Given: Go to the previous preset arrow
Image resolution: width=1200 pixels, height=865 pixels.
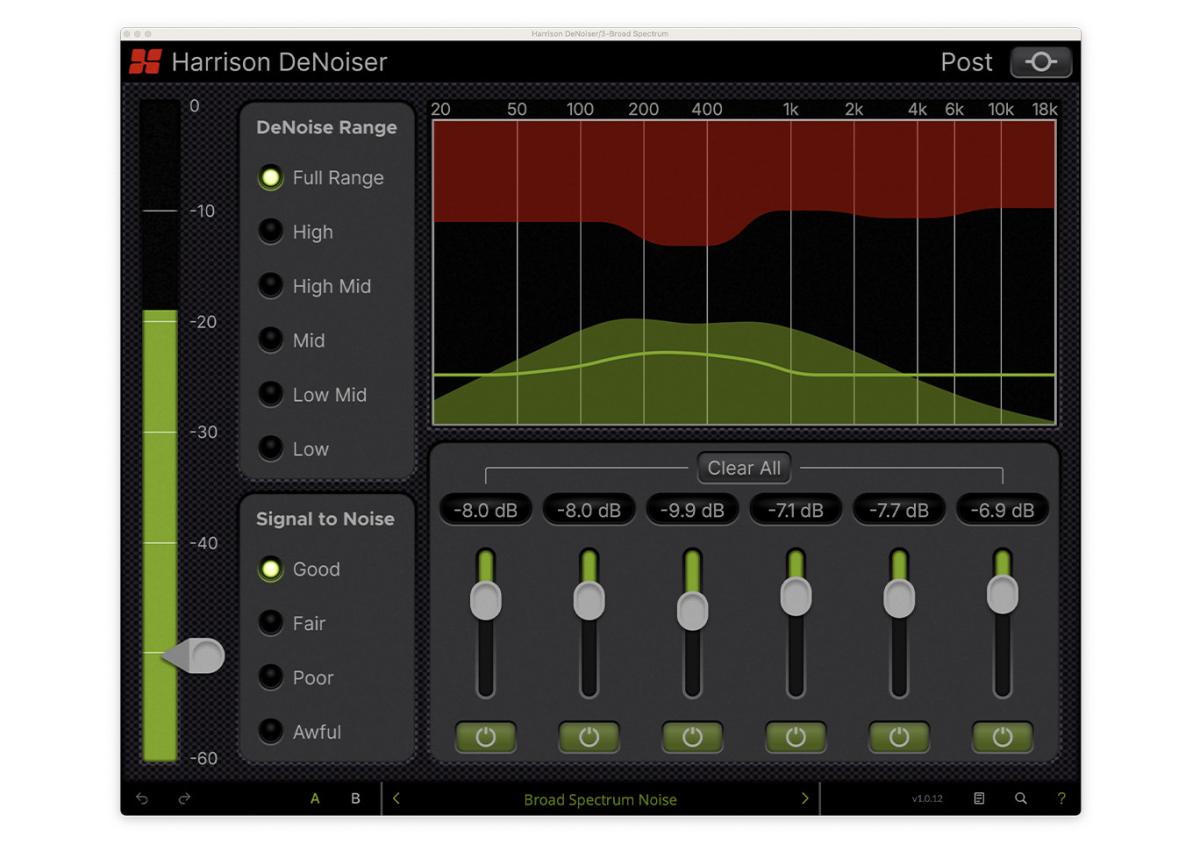Looking at the screenshot, I should pos(397,799).
